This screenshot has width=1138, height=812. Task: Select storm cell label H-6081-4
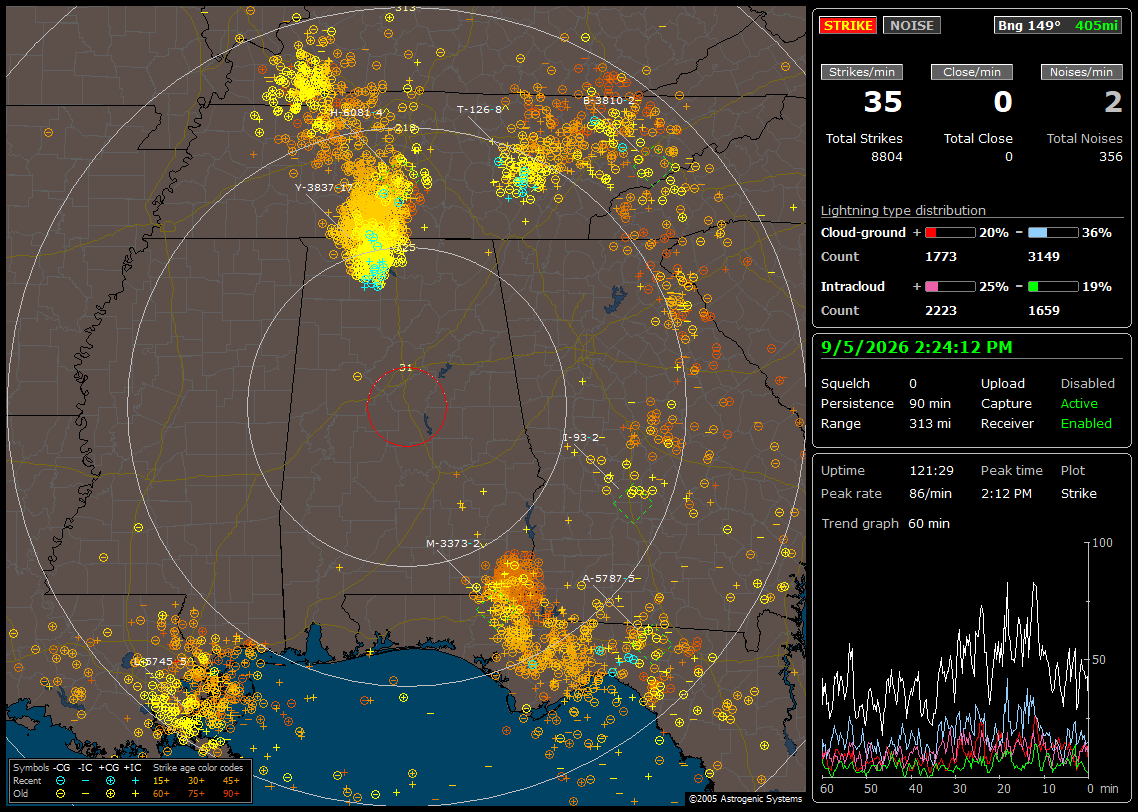(356, 112)
